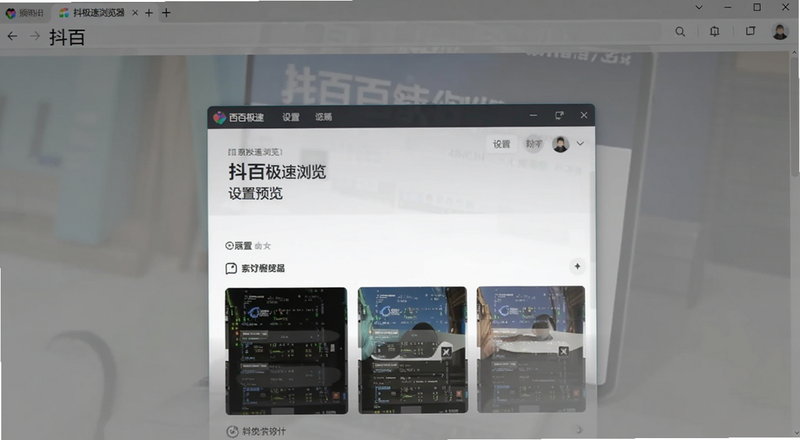This screenshot has height=440, width=800.
Task: Click the colorful logo in popup title bar
Action: click(x=219, y=117)
